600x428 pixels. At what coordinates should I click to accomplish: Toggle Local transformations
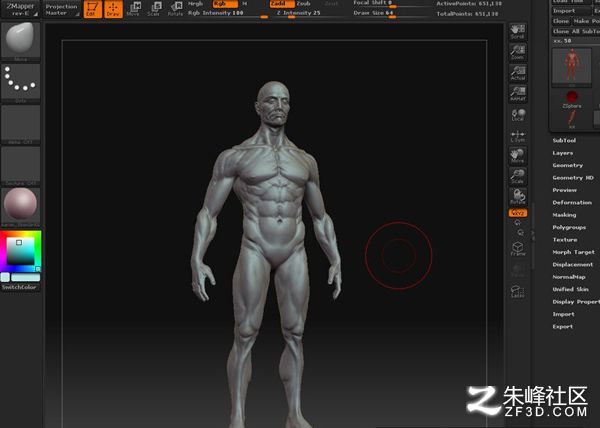pos(518,115)
